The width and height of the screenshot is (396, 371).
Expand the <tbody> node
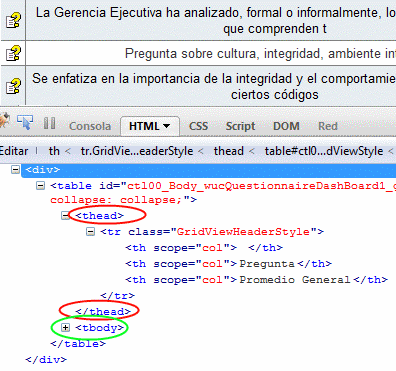click(x=65, y=328)
